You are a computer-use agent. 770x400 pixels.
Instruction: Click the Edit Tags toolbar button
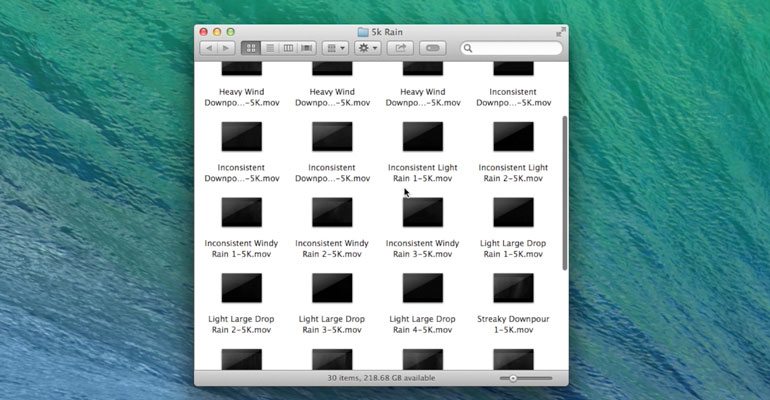[x=433, y=48]
